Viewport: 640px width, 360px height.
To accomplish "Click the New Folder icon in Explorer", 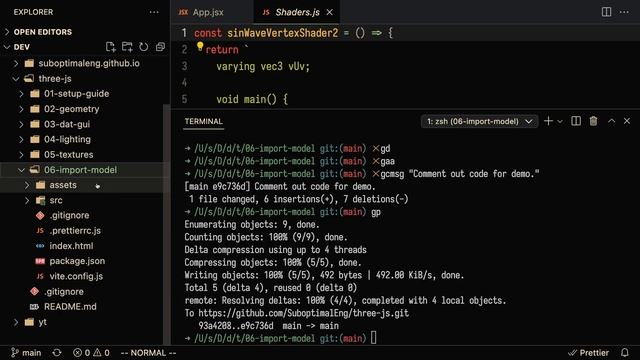I will [x=127, y=47].
